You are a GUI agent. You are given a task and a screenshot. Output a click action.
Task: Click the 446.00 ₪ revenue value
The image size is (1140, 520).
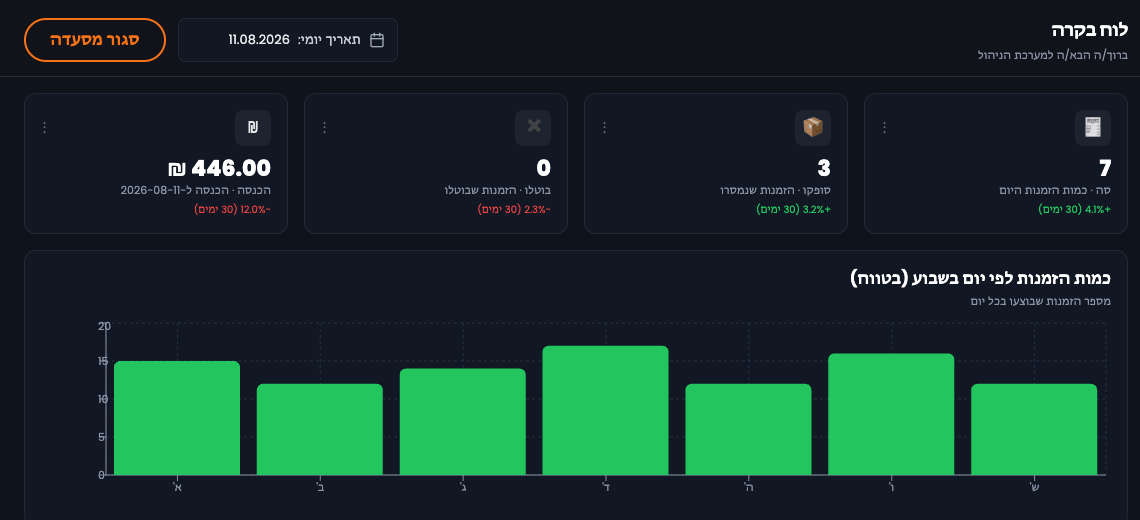pos(219,169)
